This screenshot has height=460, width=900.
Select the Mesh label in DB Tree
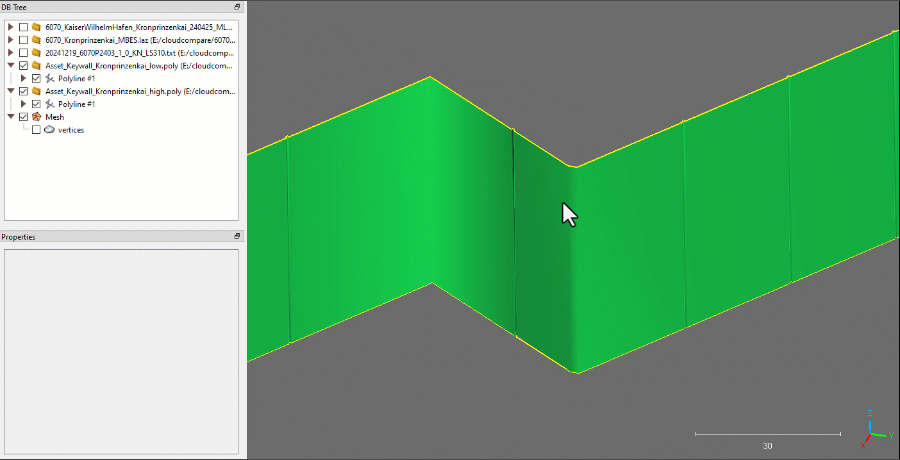click(55, 117)
